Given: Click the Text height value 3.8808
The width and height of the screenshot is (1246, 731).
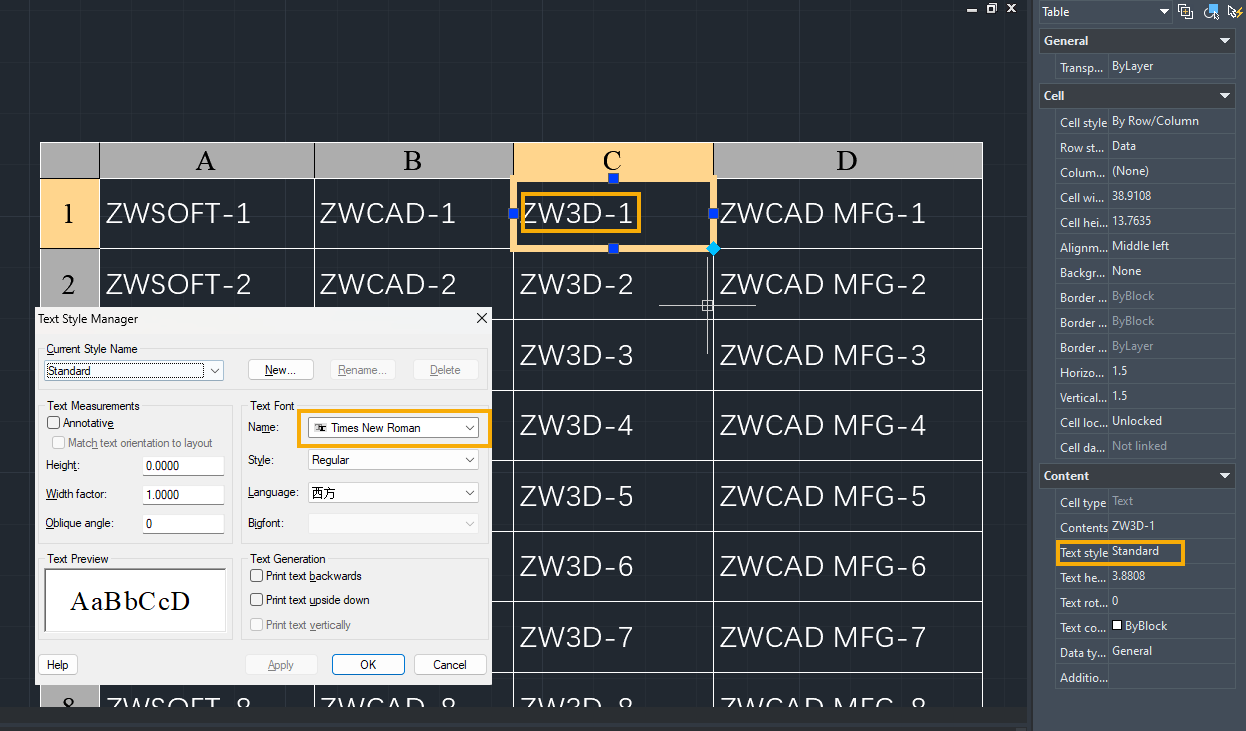Looking at the screenshot, I should tap(1171, 576).
